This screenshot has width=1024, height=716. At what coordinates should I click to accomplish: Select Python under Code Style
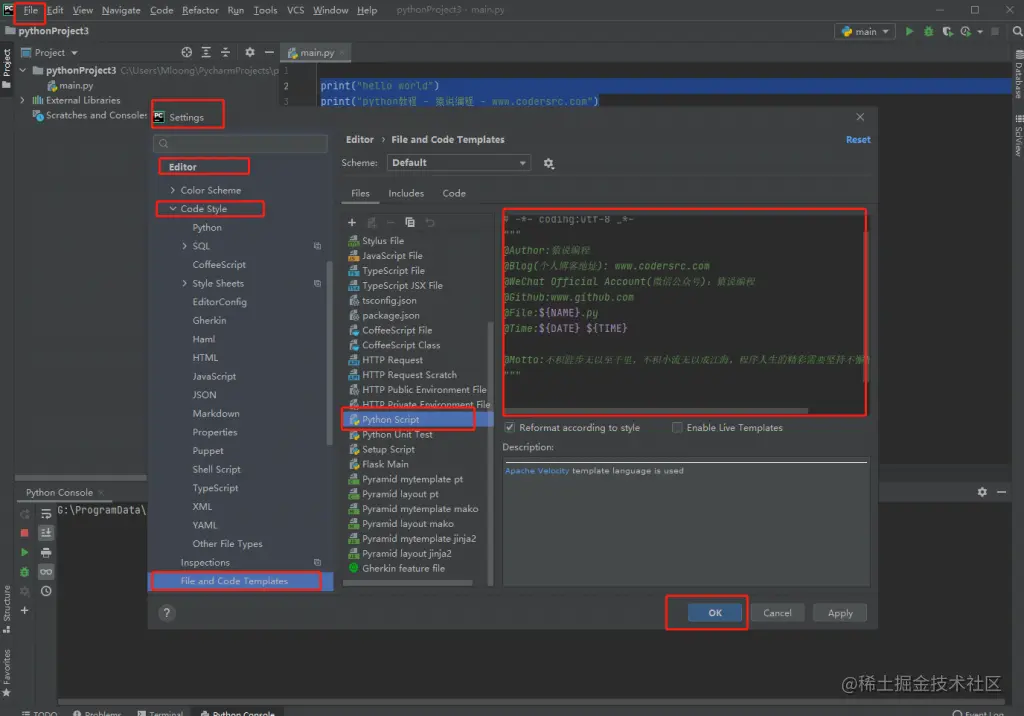207,228
